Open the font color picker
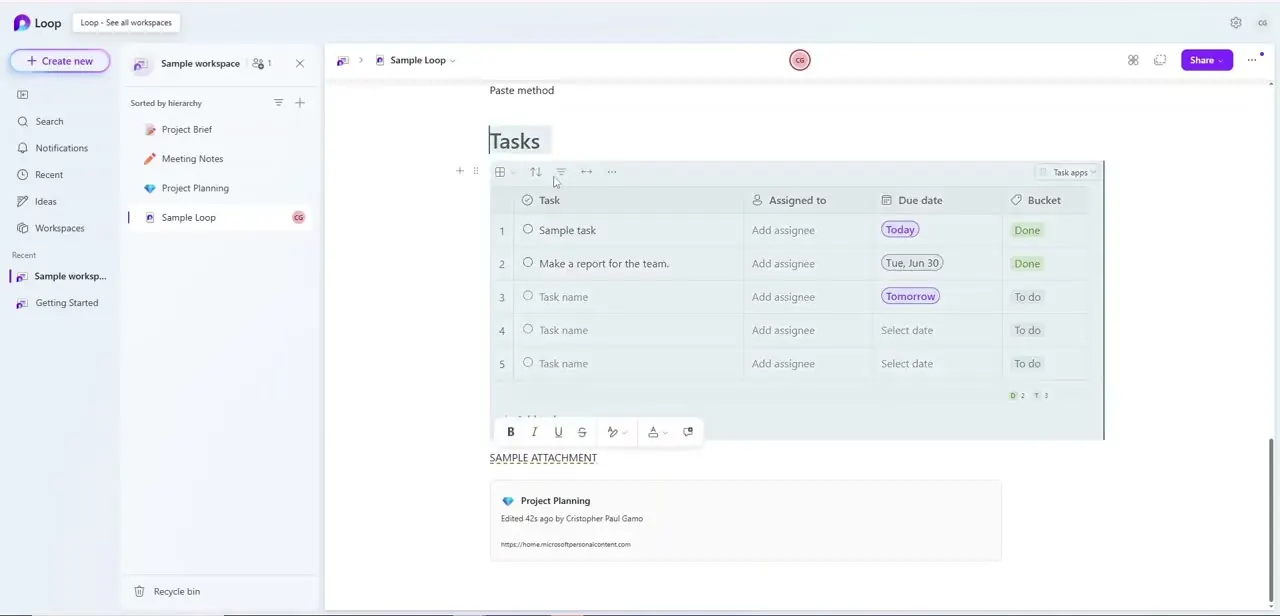 tap(657, 432)
